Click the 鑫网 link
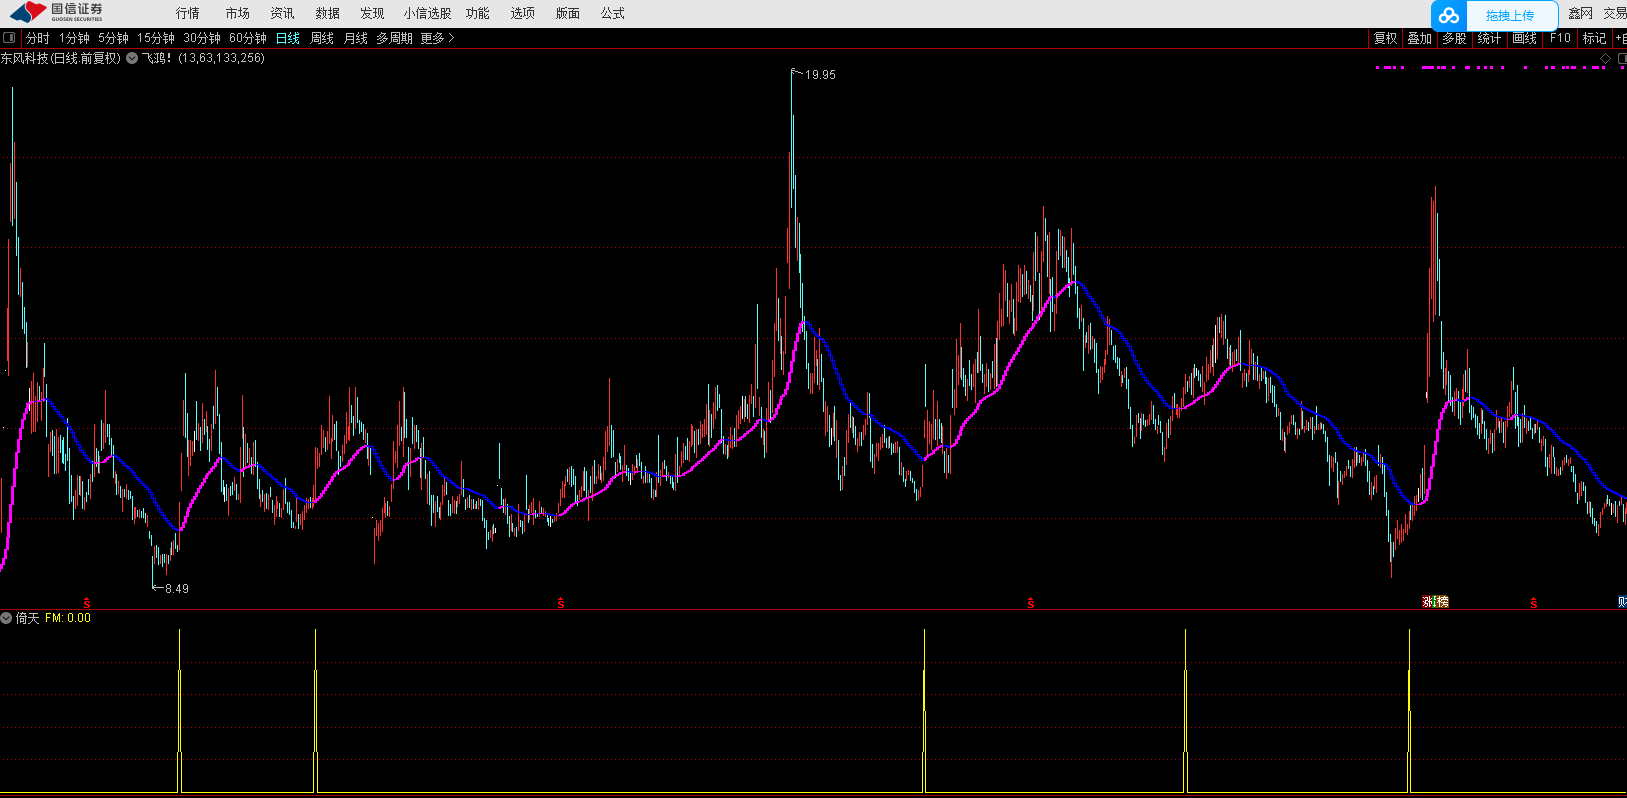Image resolution: width=1627 pixels, height=798 pixels. click(1581, 13)
